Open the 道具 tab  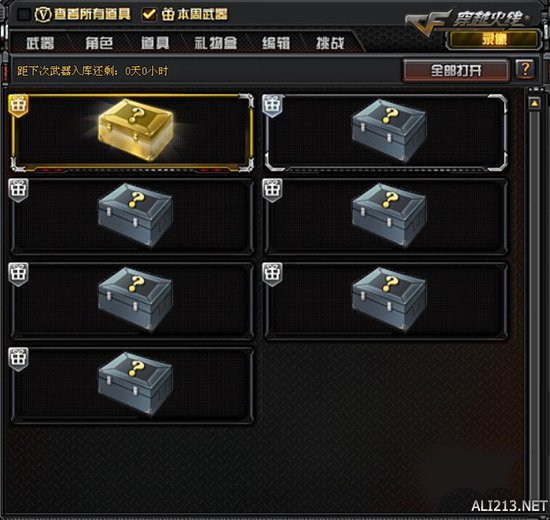tap(155, 43)
